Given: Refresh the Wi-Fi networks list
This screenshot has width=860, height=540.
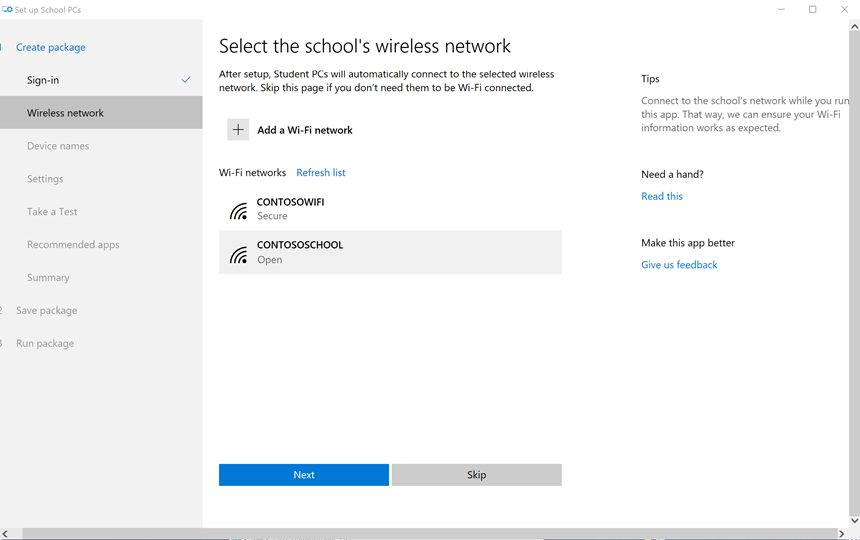Looking at the screenshot, I should (321, 173).
